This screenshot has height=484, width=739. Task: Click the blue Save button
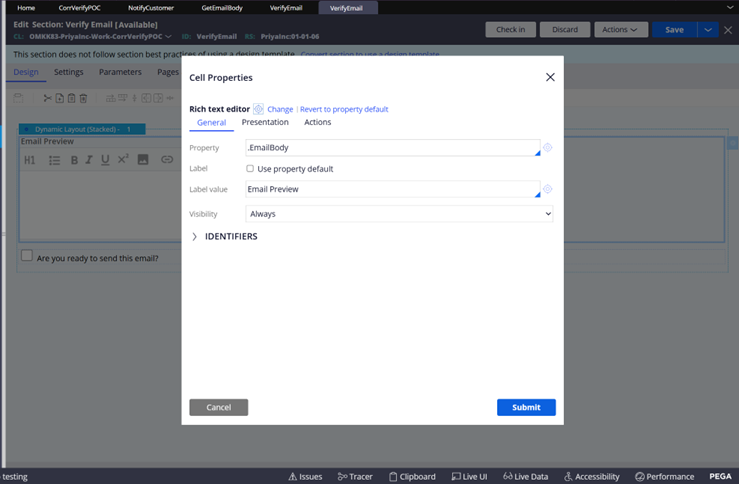[x=674, y=30]
